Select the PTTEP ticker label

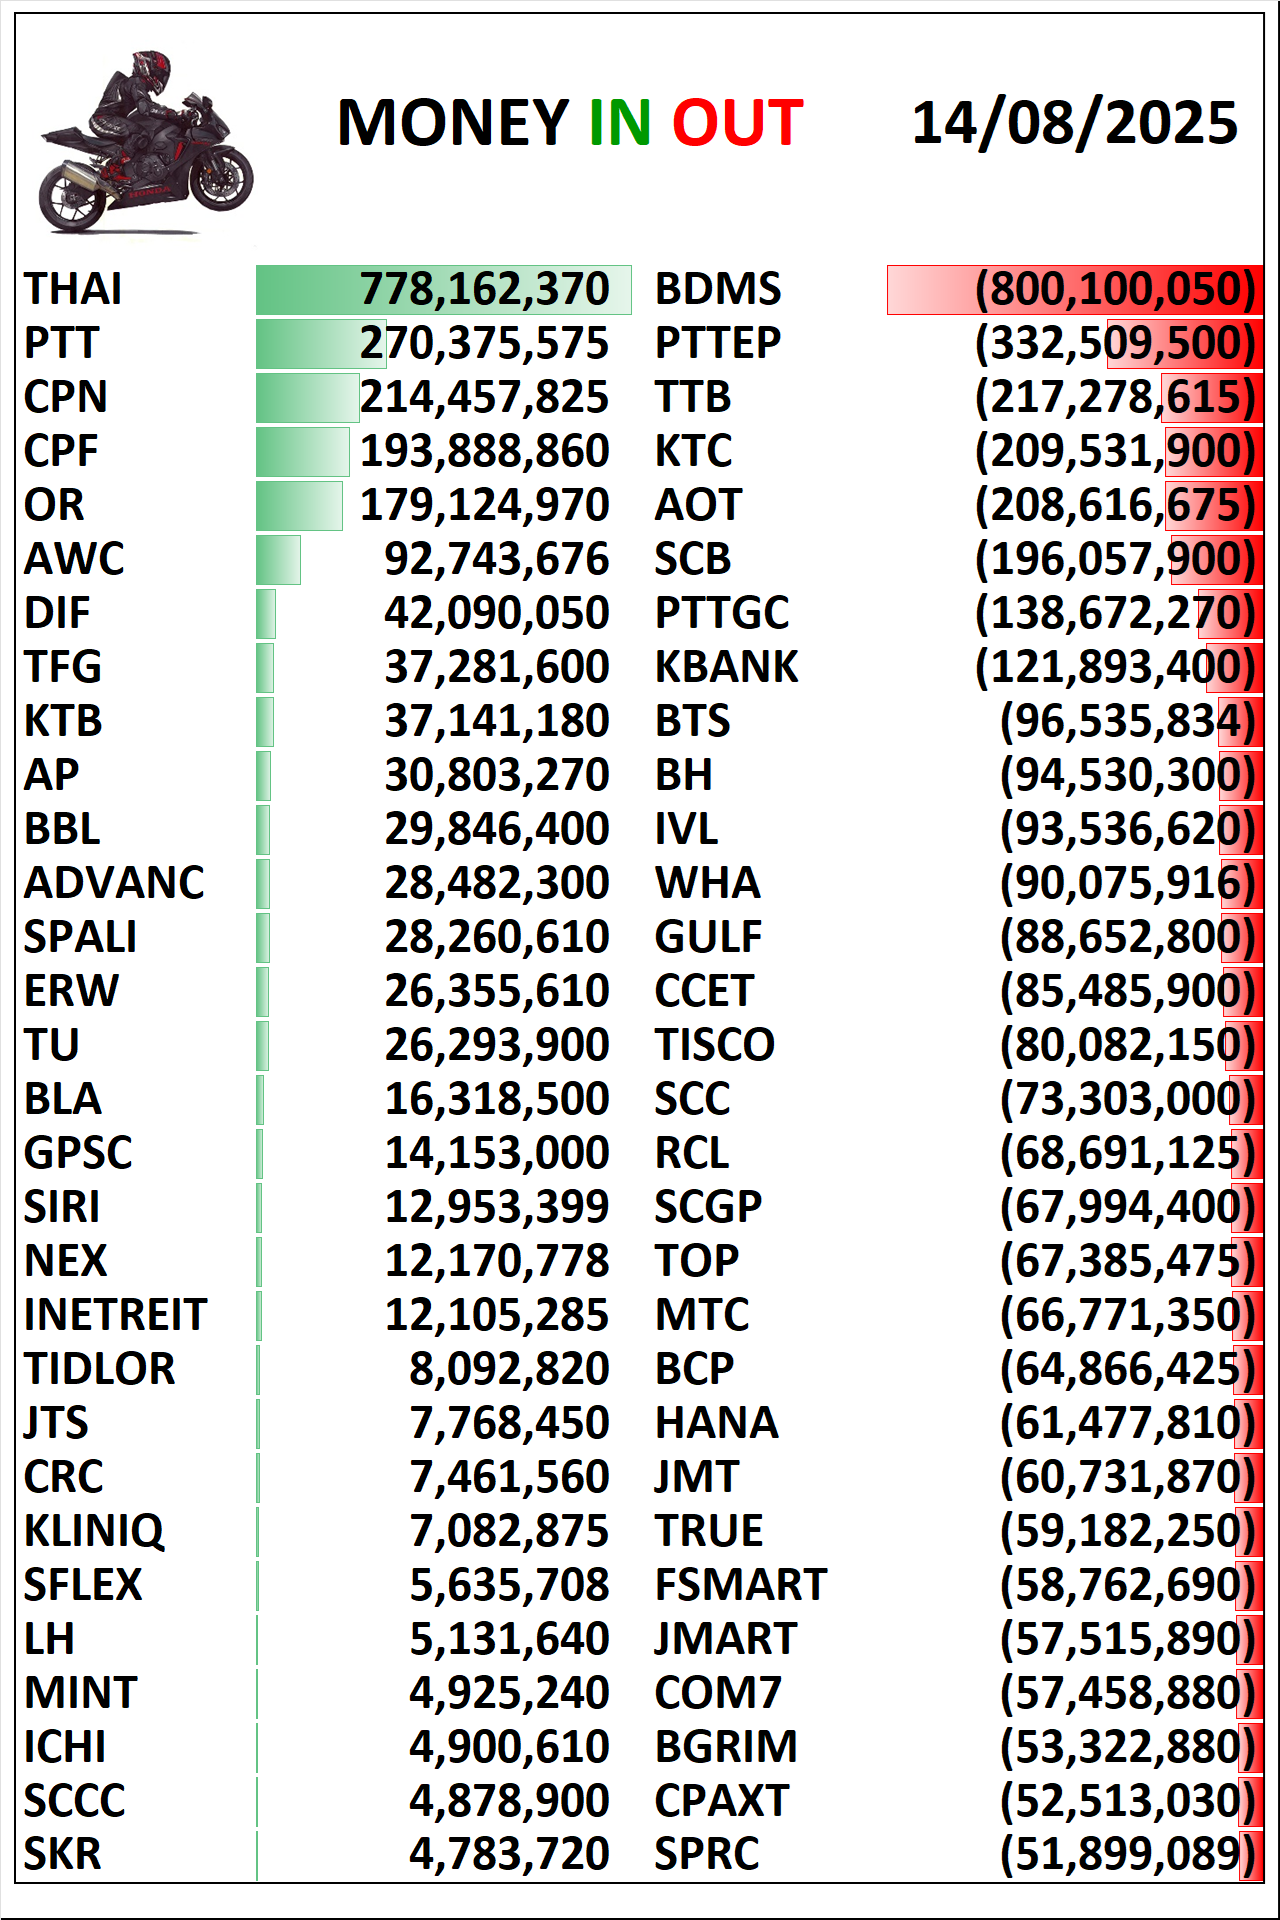pyautogui.click(x=717, y=343)
